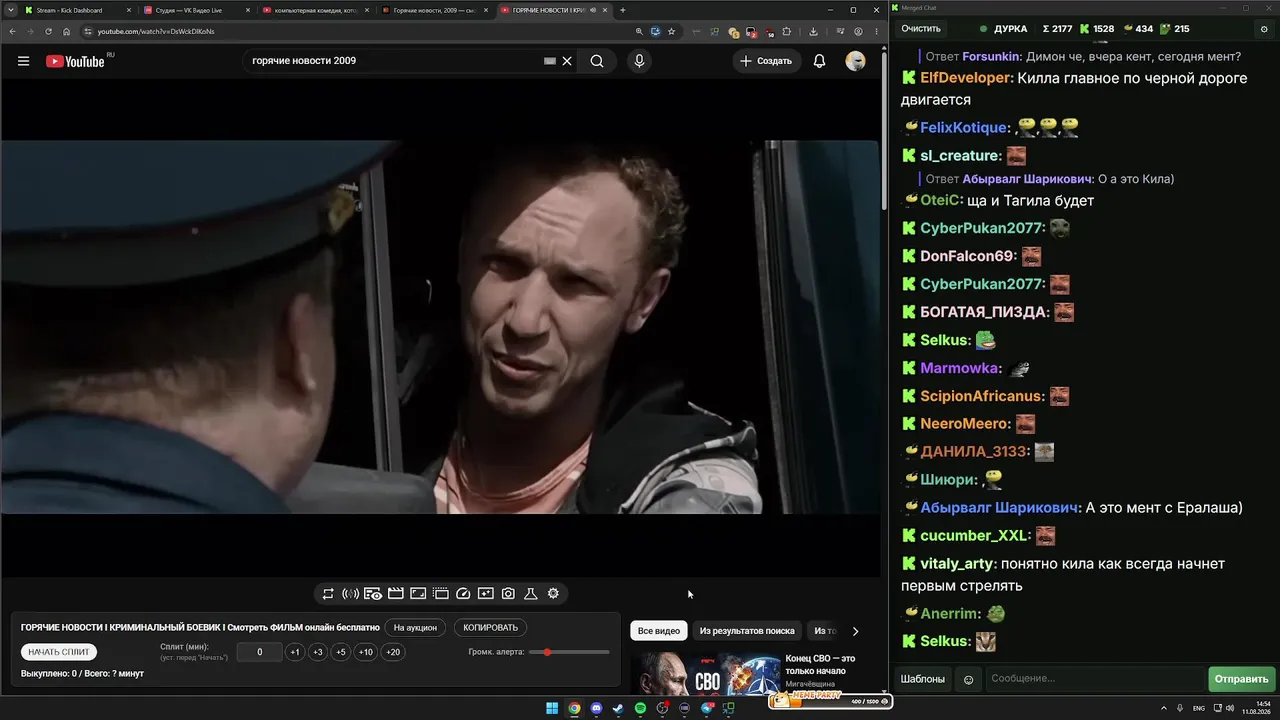The width and height of the screenshot is (1280, 720).
Task: Open the Windows Start menu
Action: 552,709
